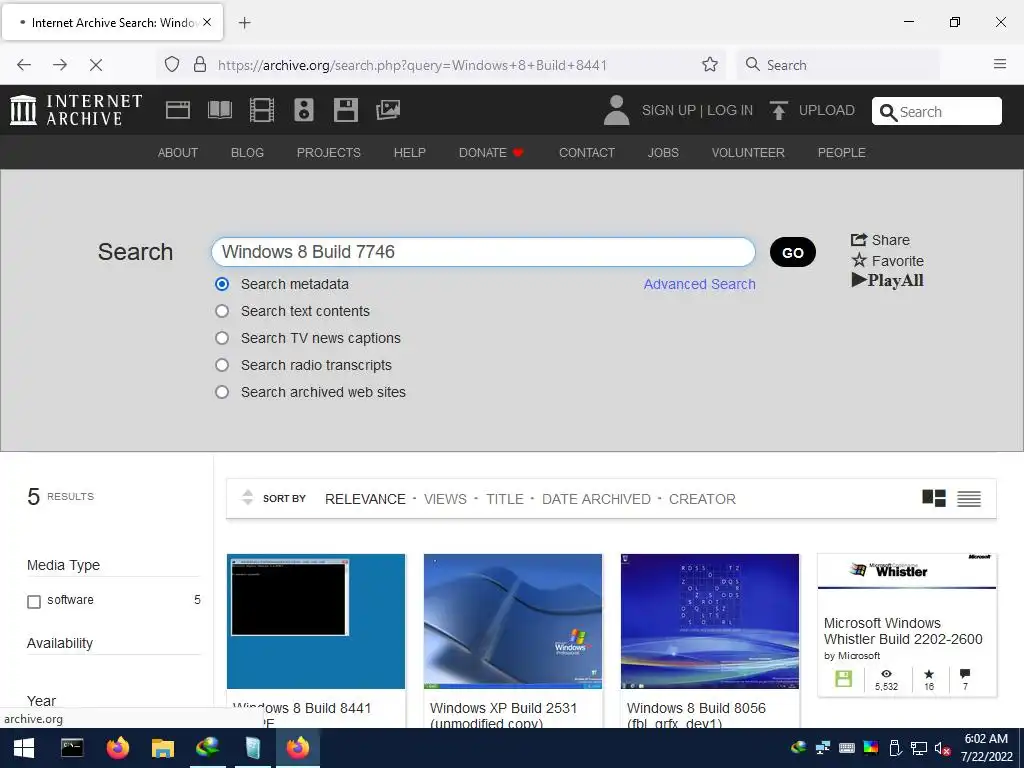Stop loading the page
This screenshot has width=1024, height=768.
(96, 65)
